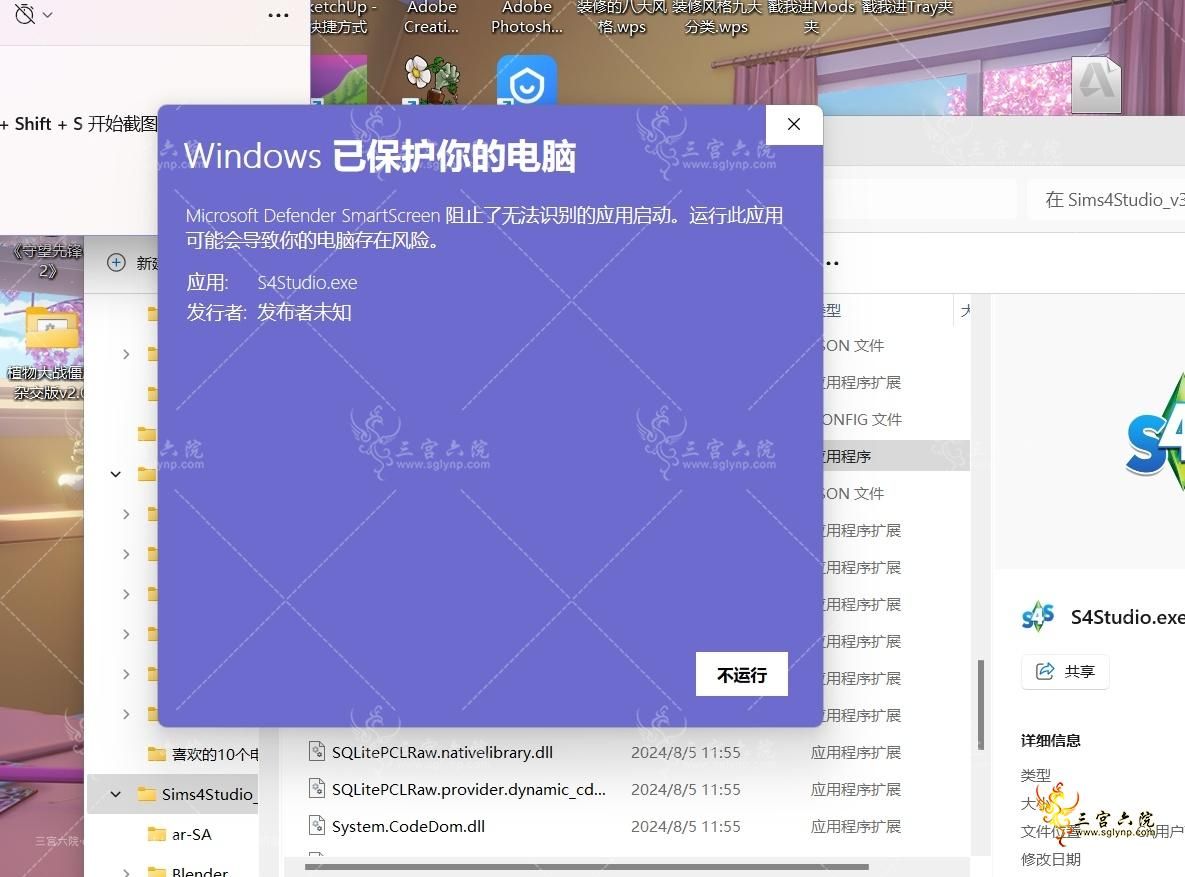Open the Plants vs Zombies desktop shortcut
This screenshot has width=1185, height=877.
coord(431,79)
